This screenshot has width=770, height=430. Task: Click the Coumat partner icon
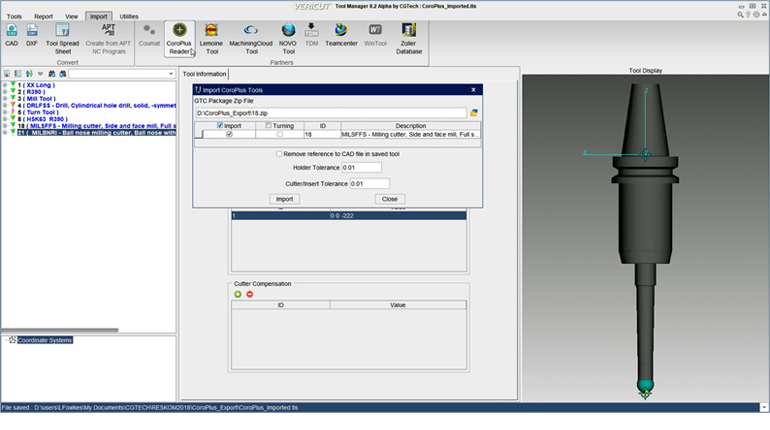149,35
